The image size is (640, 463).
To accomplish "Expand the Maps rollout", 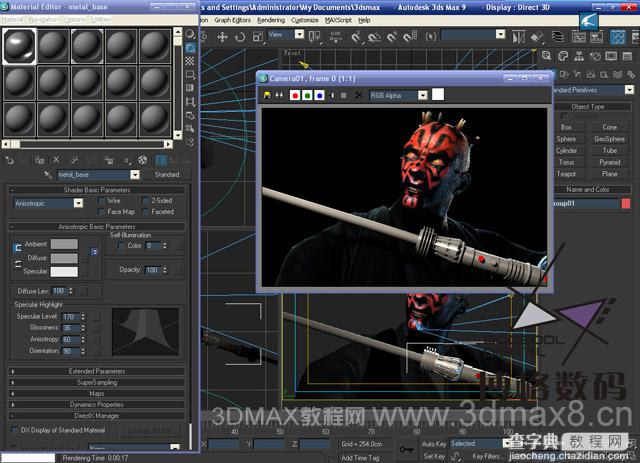I will (x=97, y=394).
